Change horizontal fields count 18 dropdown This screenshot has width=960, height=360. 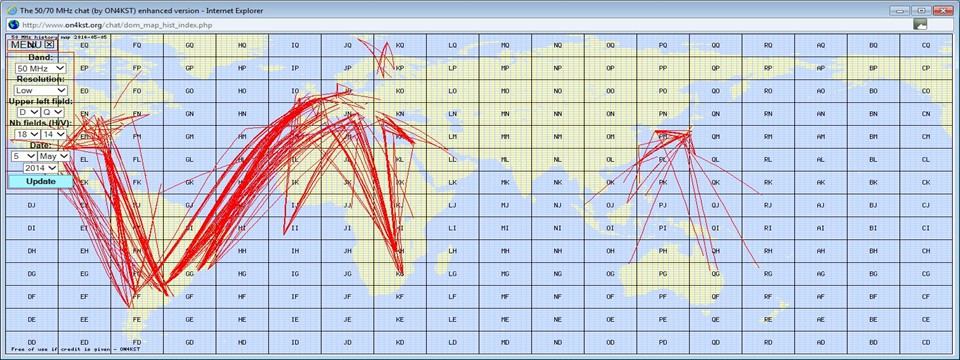(x=28, y=134)
